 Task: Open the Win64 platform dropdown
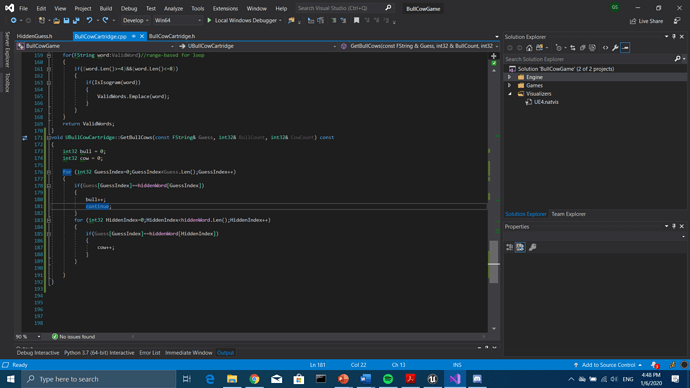(x=177, y=20)
